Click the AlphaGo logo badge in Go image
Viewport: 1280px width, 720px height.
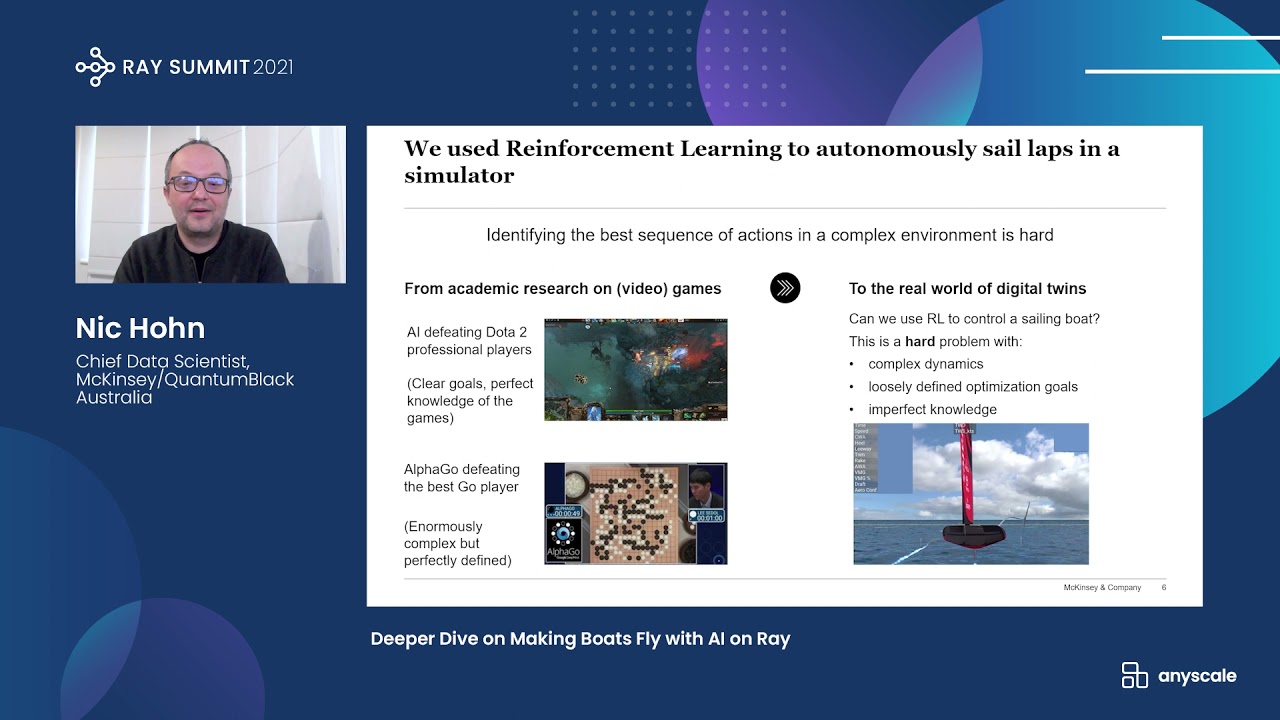[x=565, y=540]
